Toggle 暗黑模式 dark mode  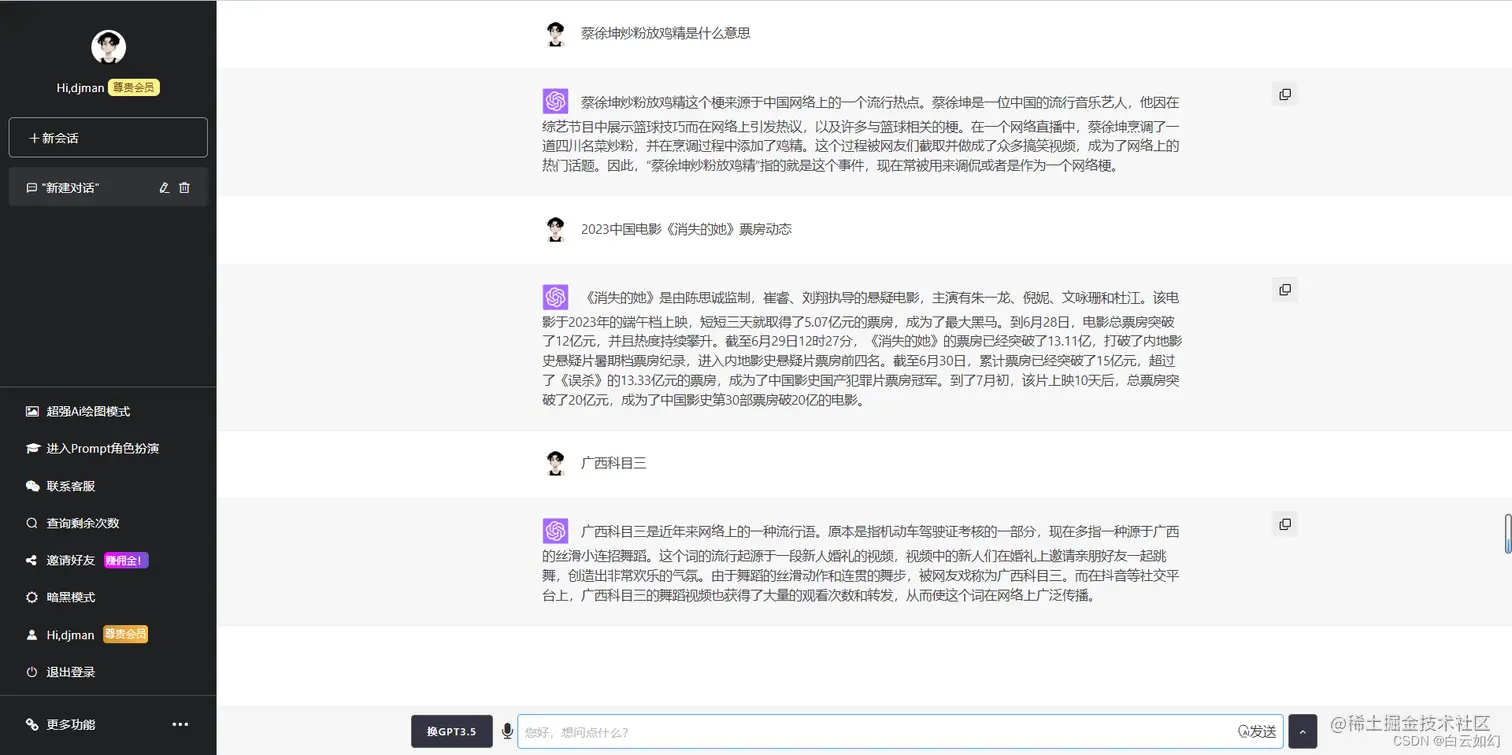[34, 596]
